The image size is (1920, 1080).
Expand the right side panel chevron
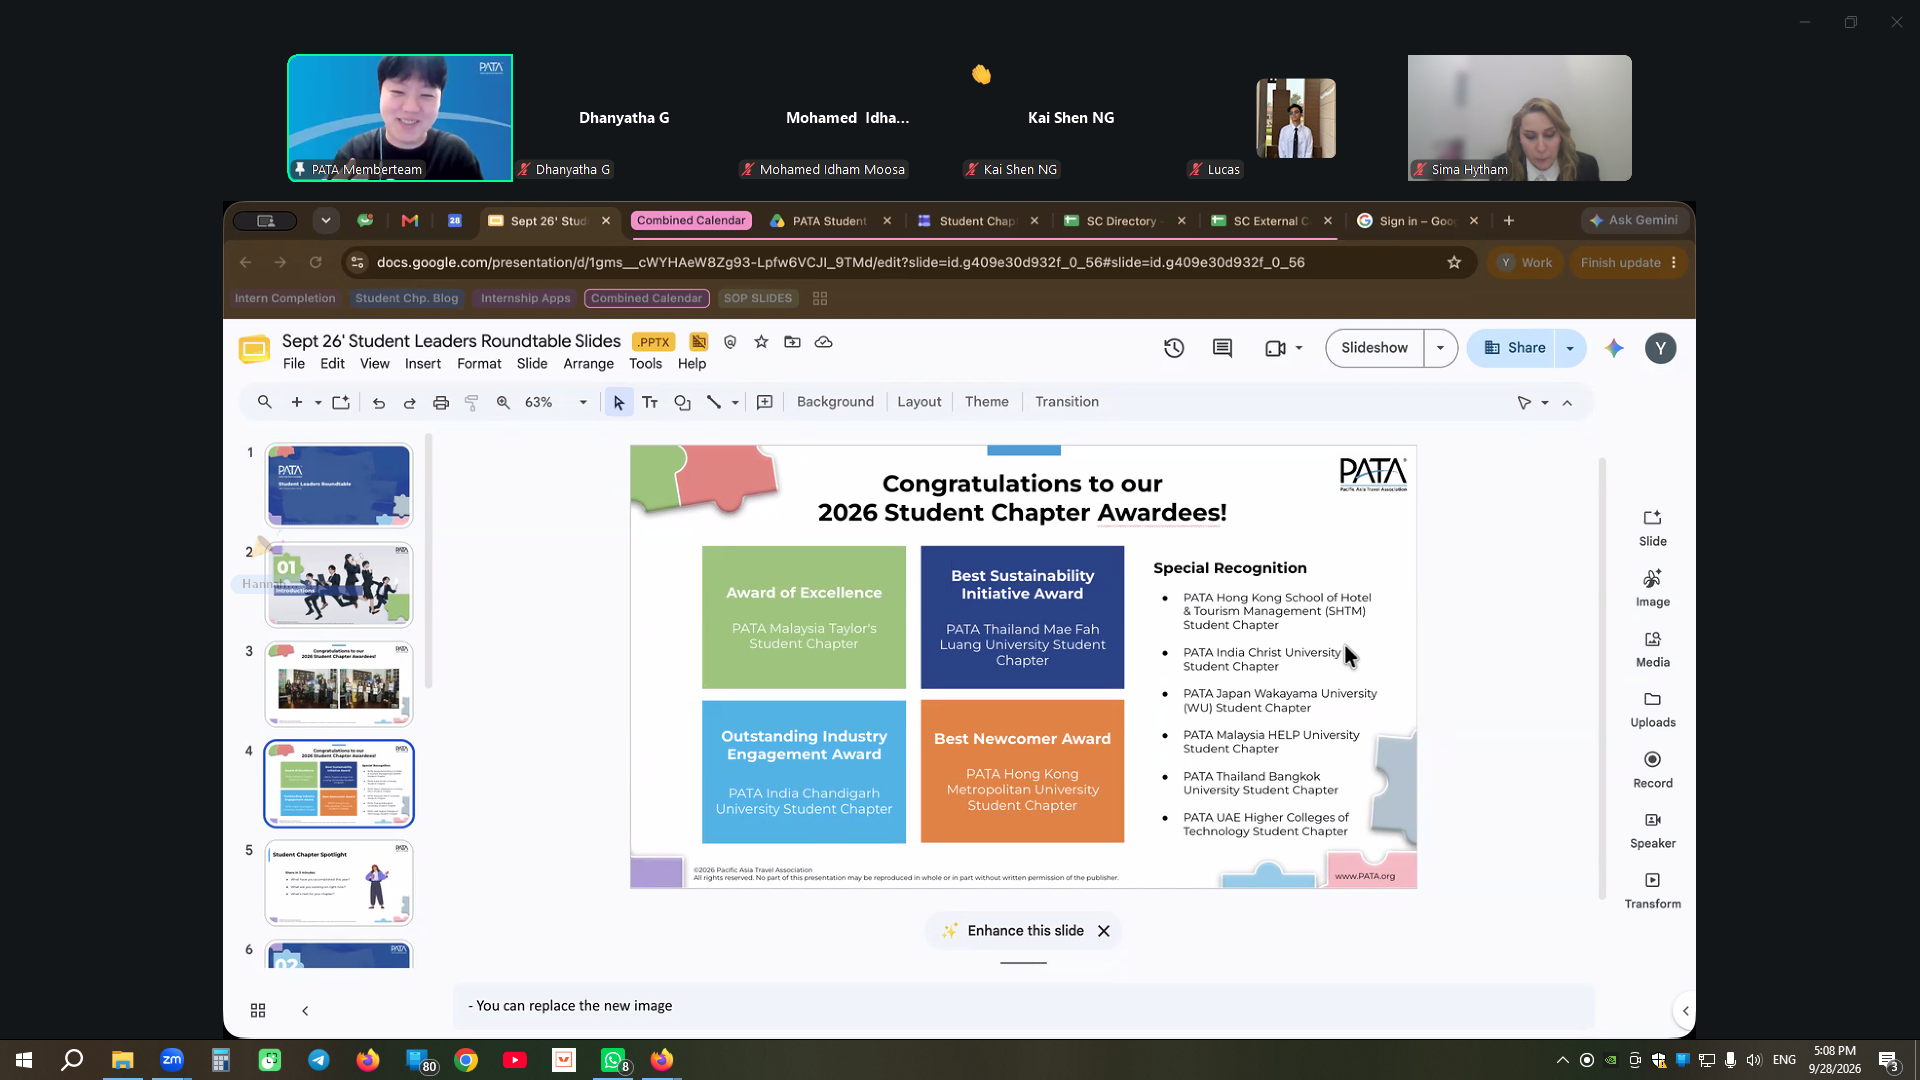point(1685,1011)
